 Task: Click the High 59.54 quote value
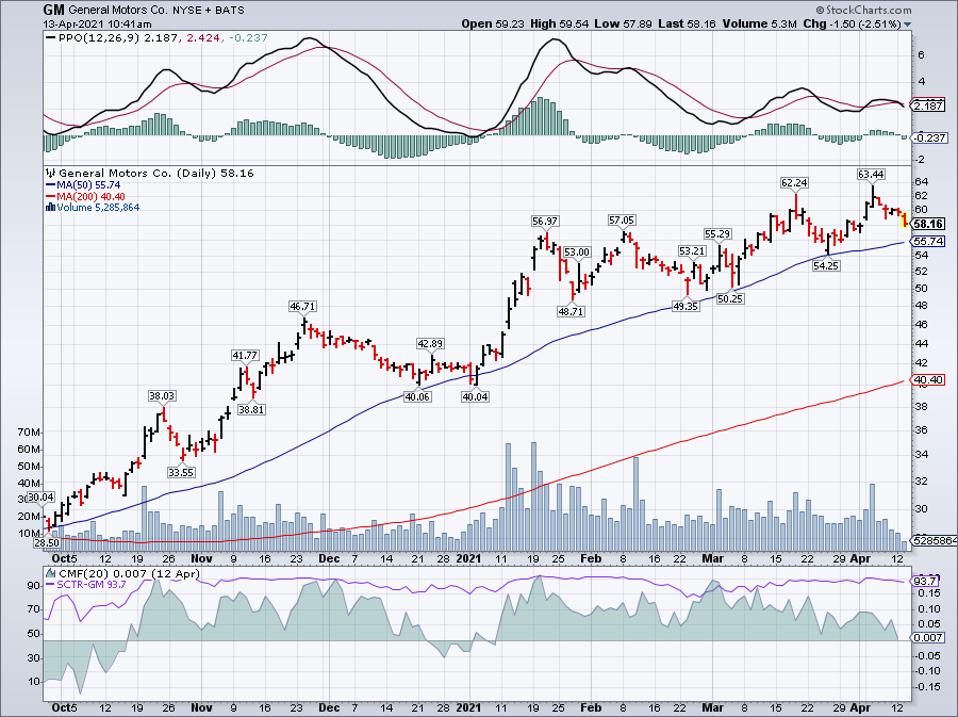tap(559, 24)
